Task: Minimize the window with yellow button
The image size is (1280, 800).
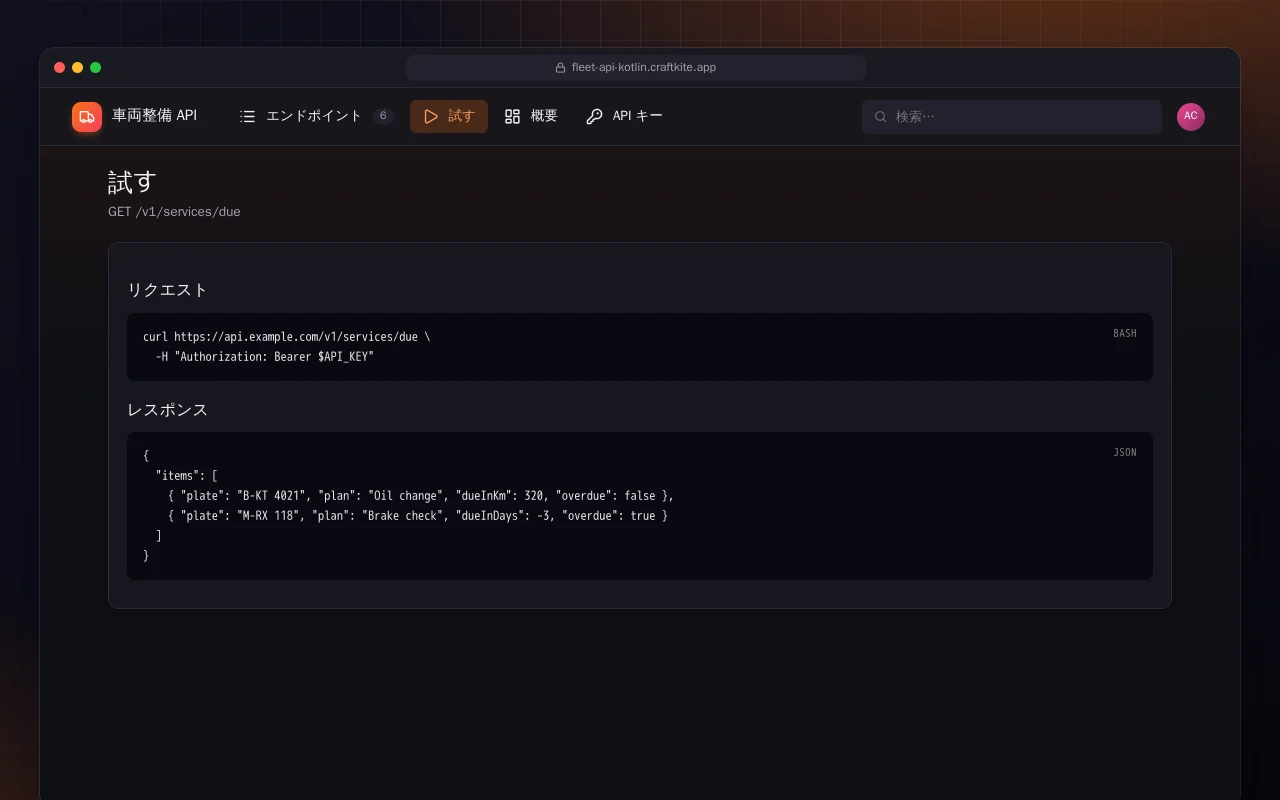Action: pyautogui.click(x=78, y=68)
